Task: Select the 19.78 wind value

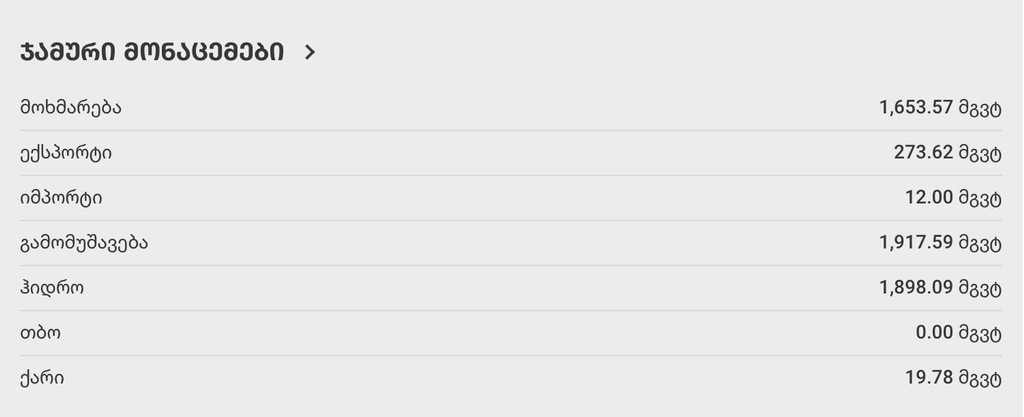Action: (929, 378)
